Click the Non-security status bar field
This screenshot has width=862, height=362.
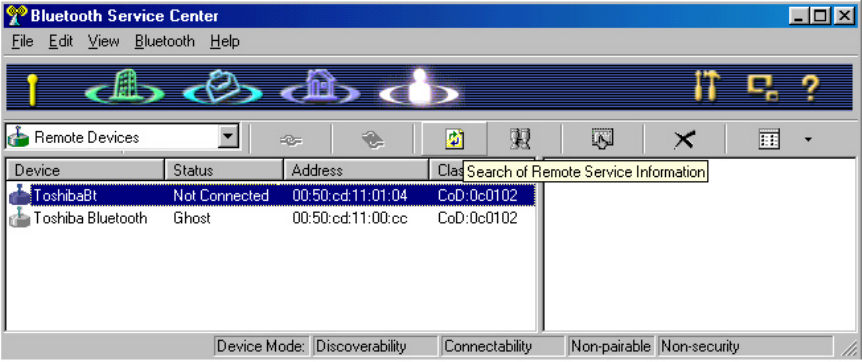(x=745, y=347)
